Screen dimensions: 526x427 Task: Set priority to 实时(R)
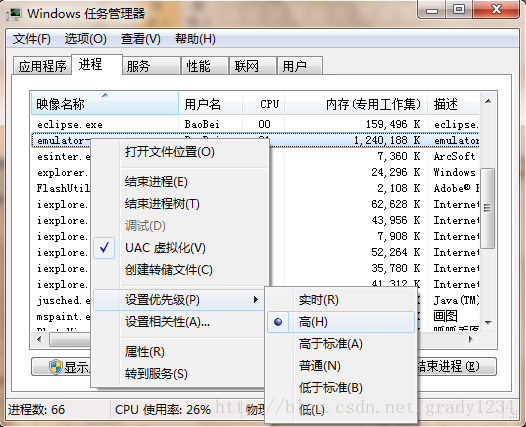coord(341,300)
